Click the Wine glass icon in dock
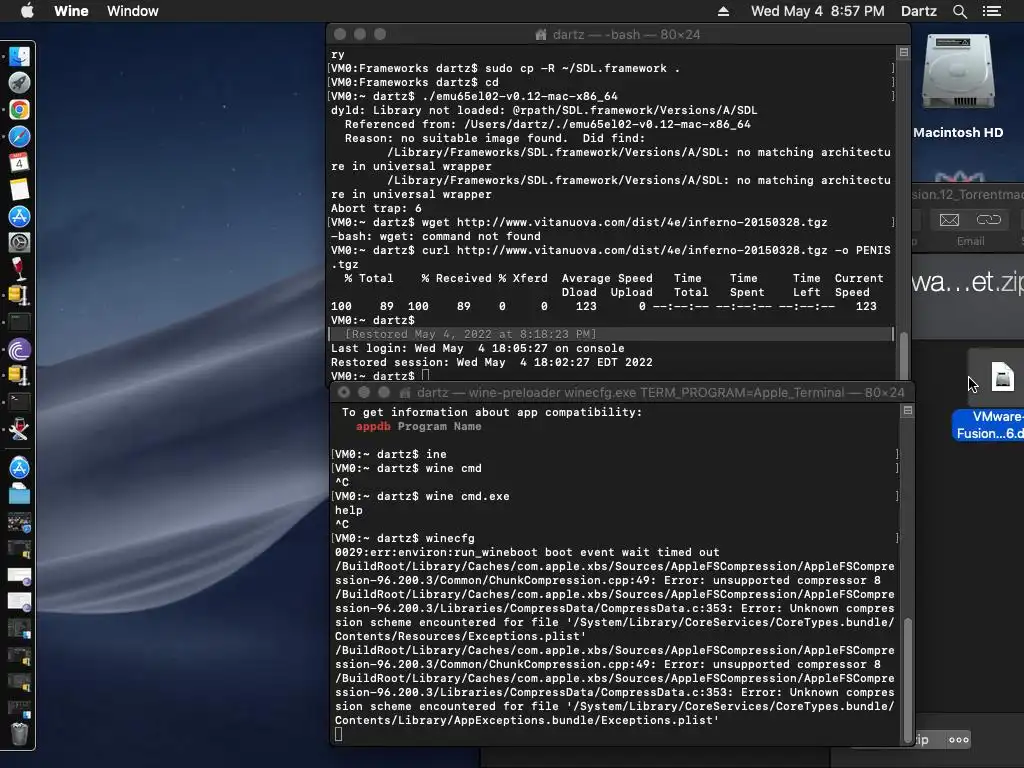This screenshot has height=768, width=1024. (x=19, y=269)
